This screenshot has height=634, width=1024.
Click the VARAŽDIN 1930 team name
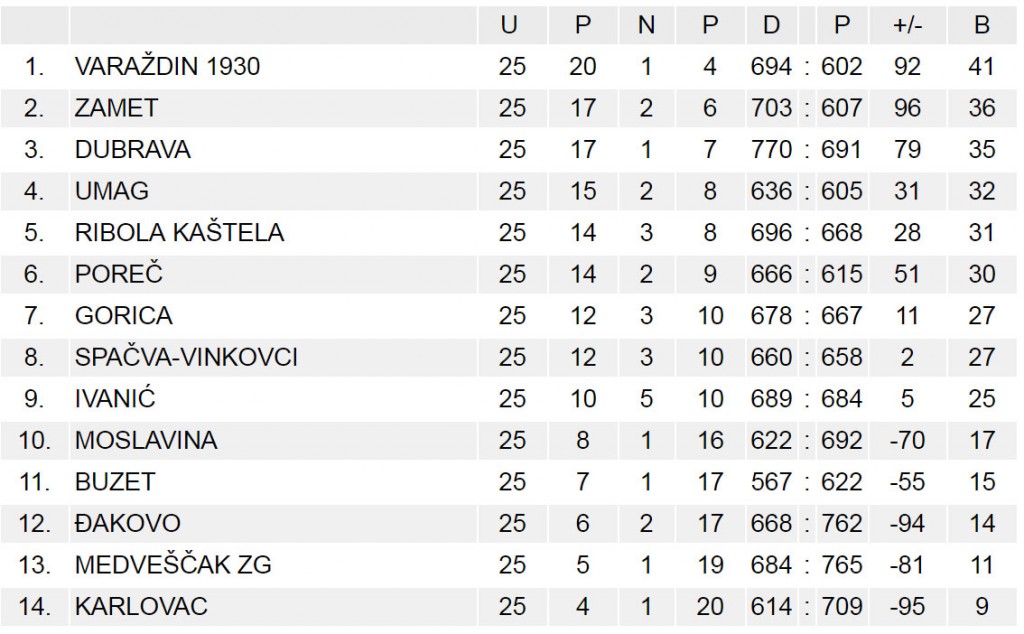[167, 67]
